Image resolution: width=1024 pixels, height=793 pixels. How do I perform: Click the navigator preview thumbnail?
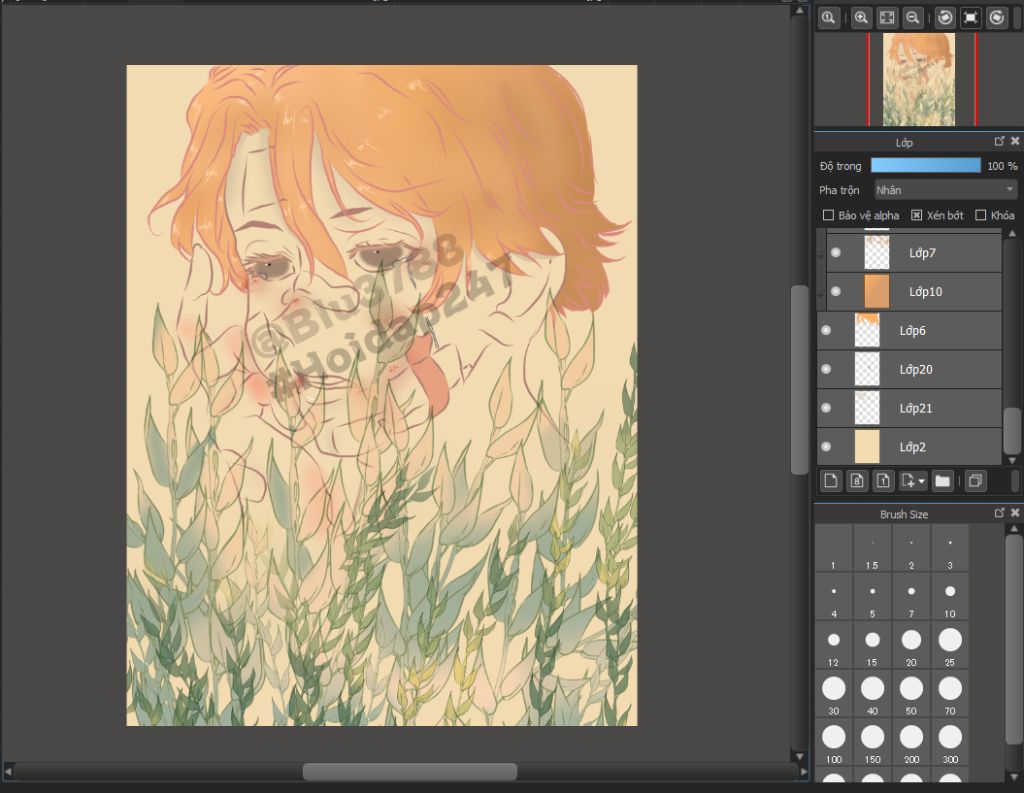coord(919,79)
